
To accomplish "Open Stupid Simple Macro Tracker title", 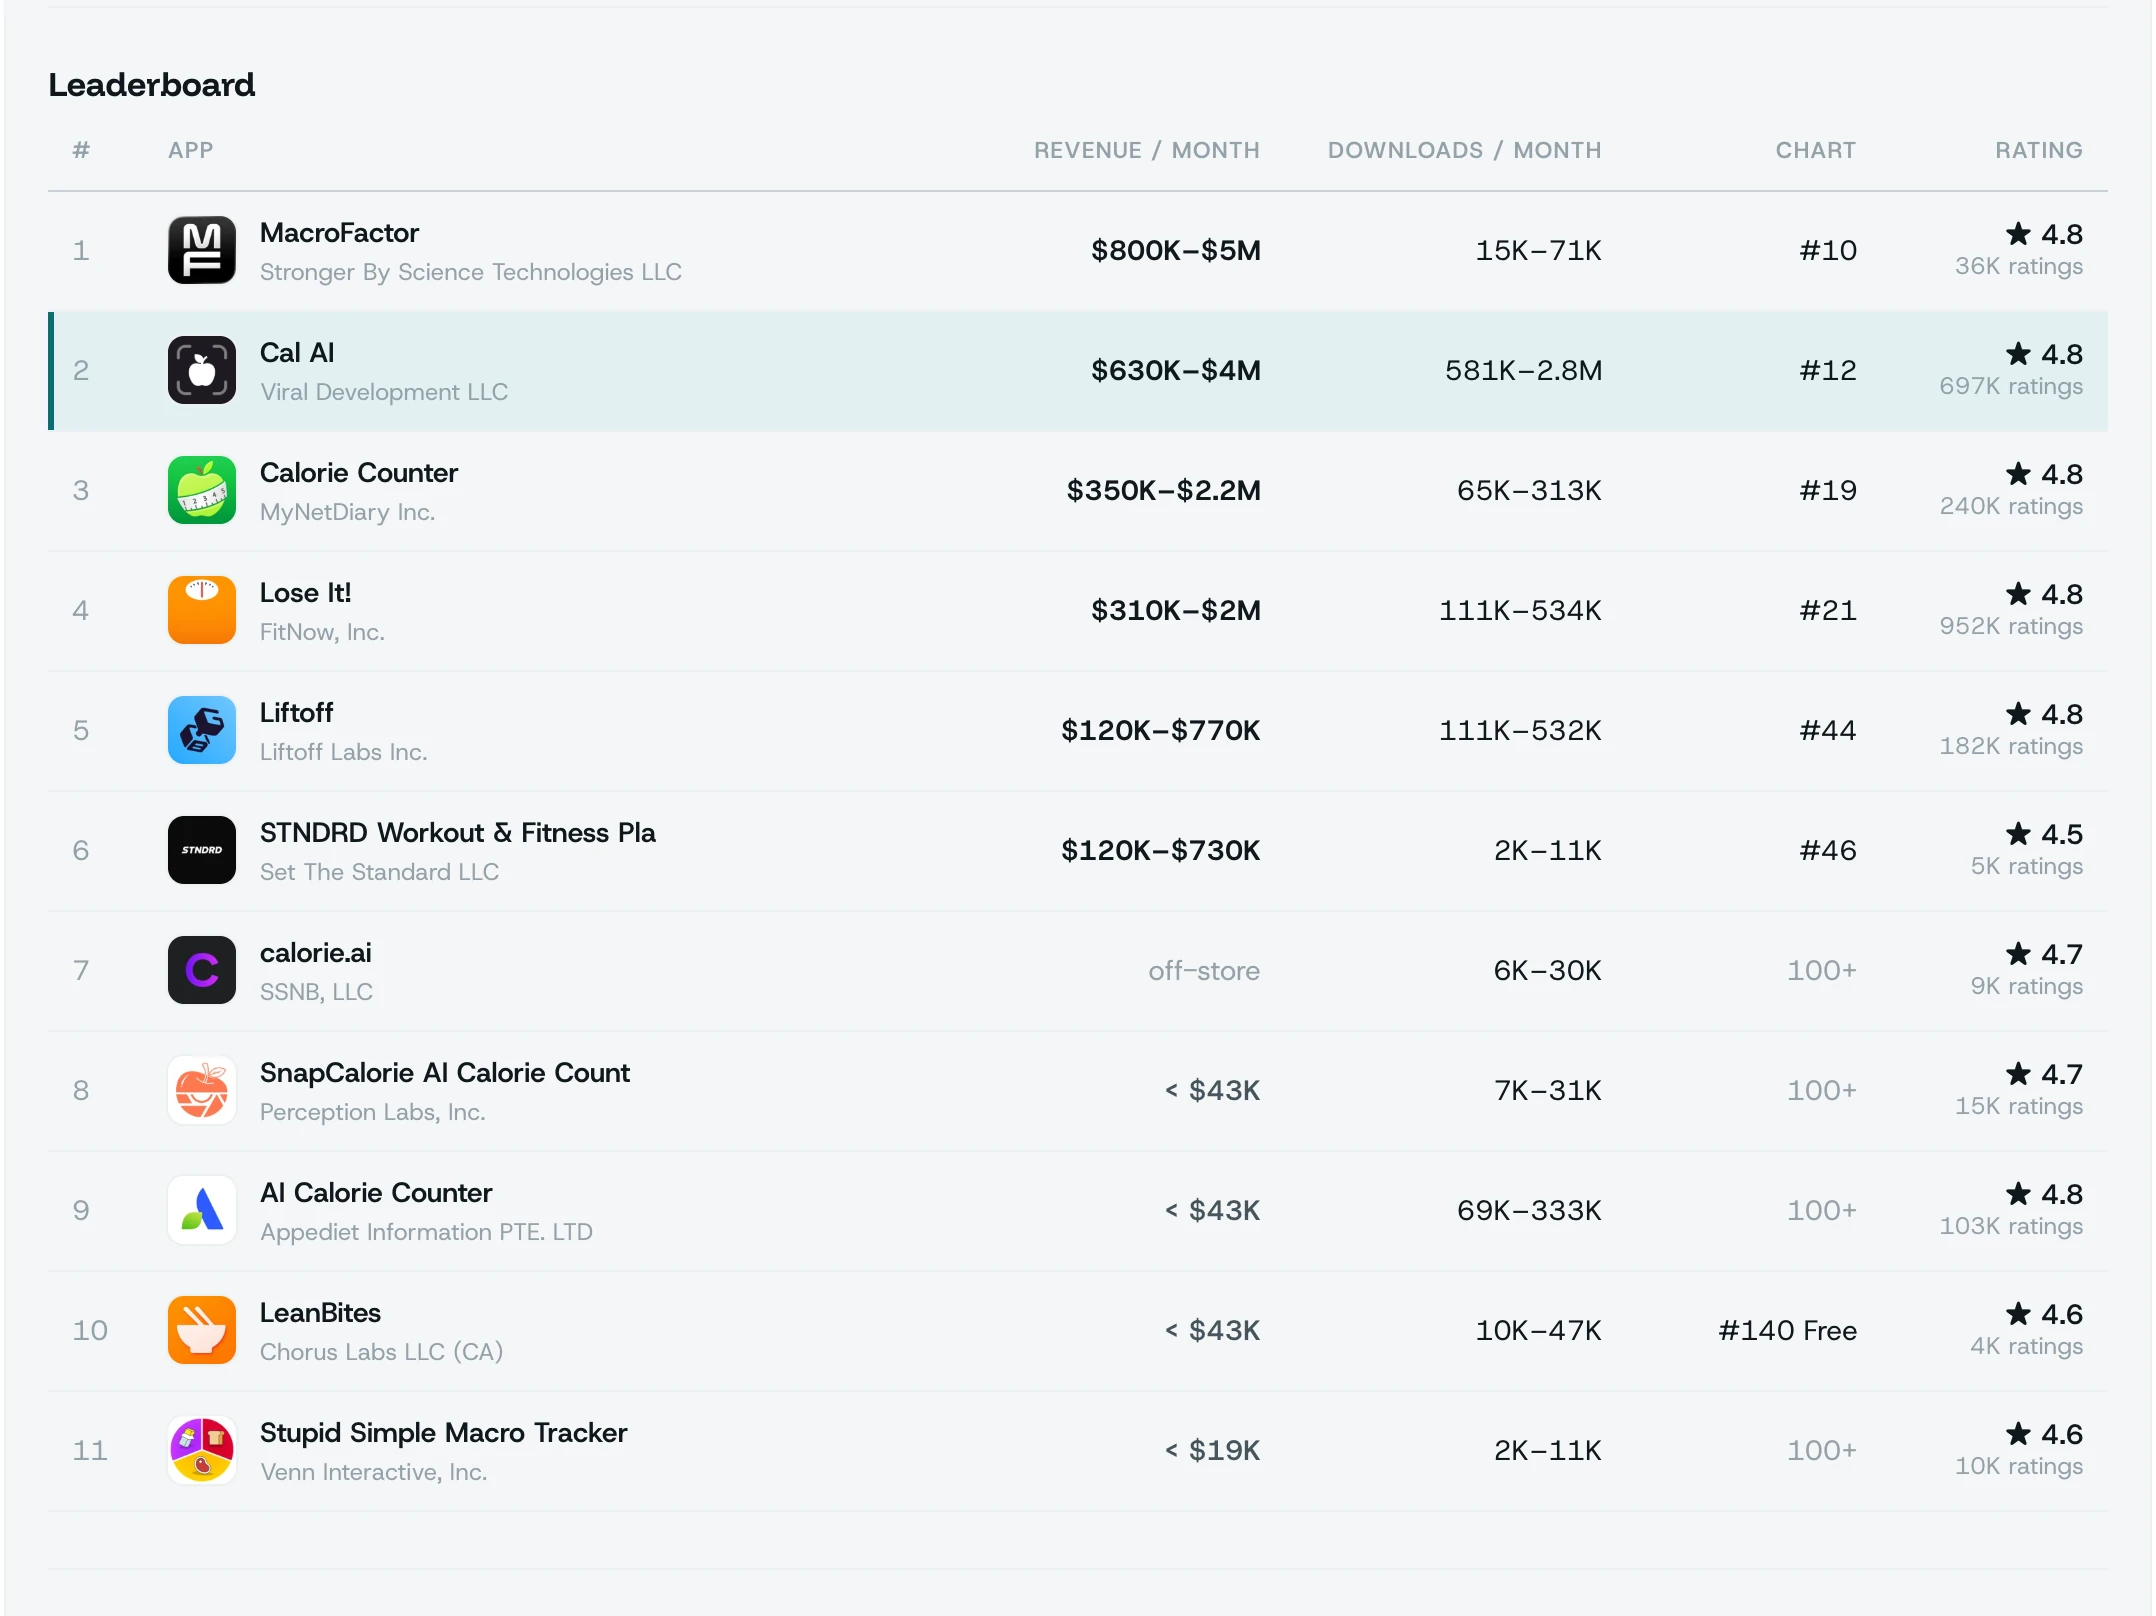I will tap(443, 1433).
